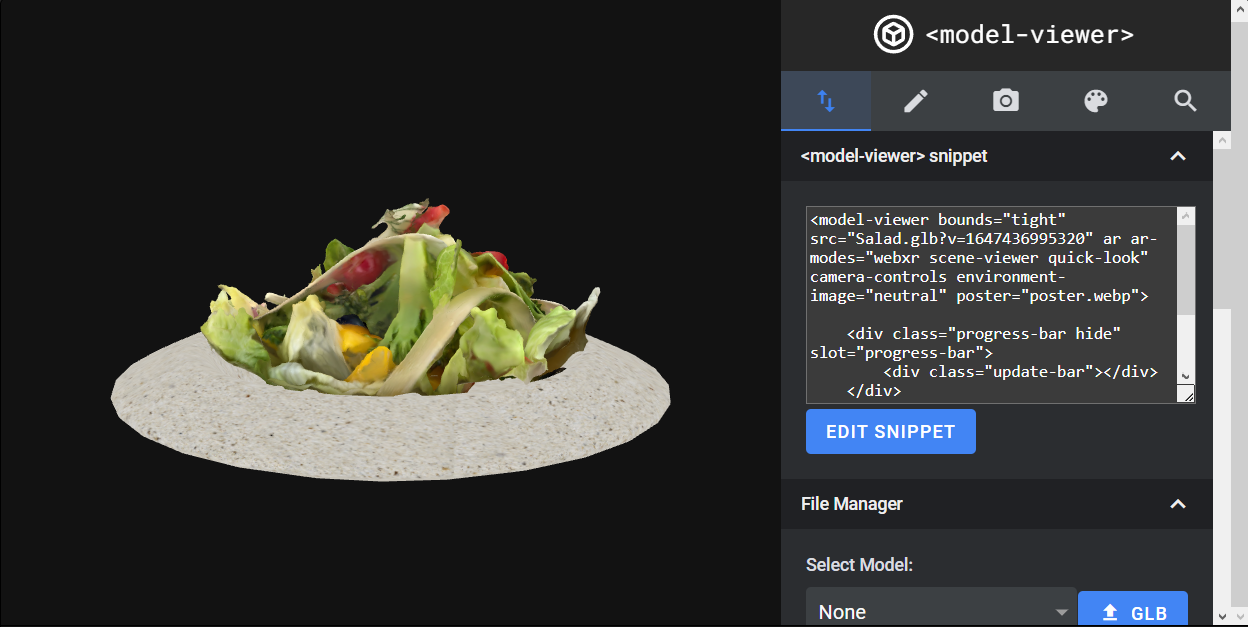Open the Select Model dropdown showing None

point(940,611)
